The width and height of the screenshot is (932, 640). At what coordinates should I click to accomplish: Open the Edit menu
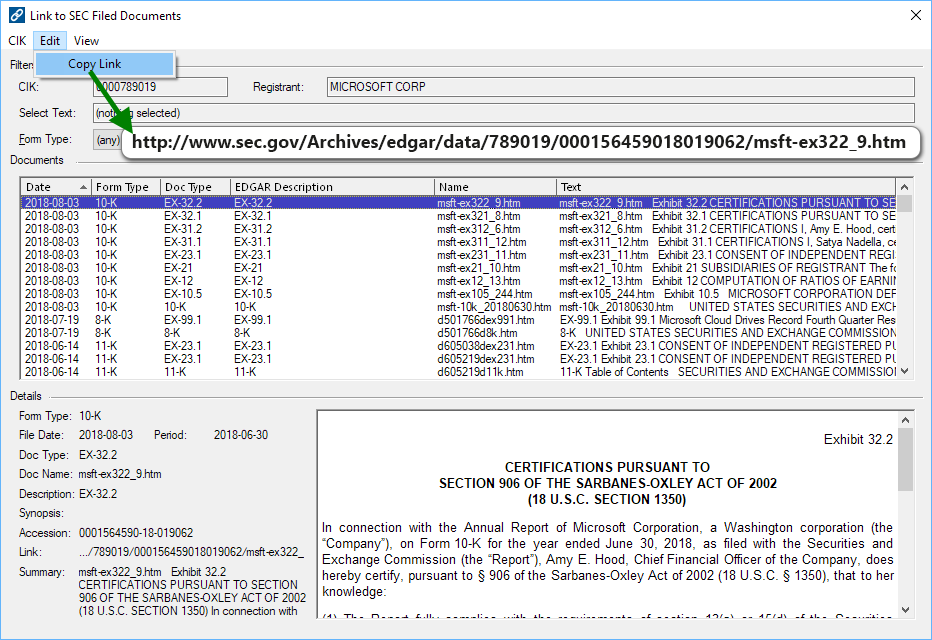50,41
